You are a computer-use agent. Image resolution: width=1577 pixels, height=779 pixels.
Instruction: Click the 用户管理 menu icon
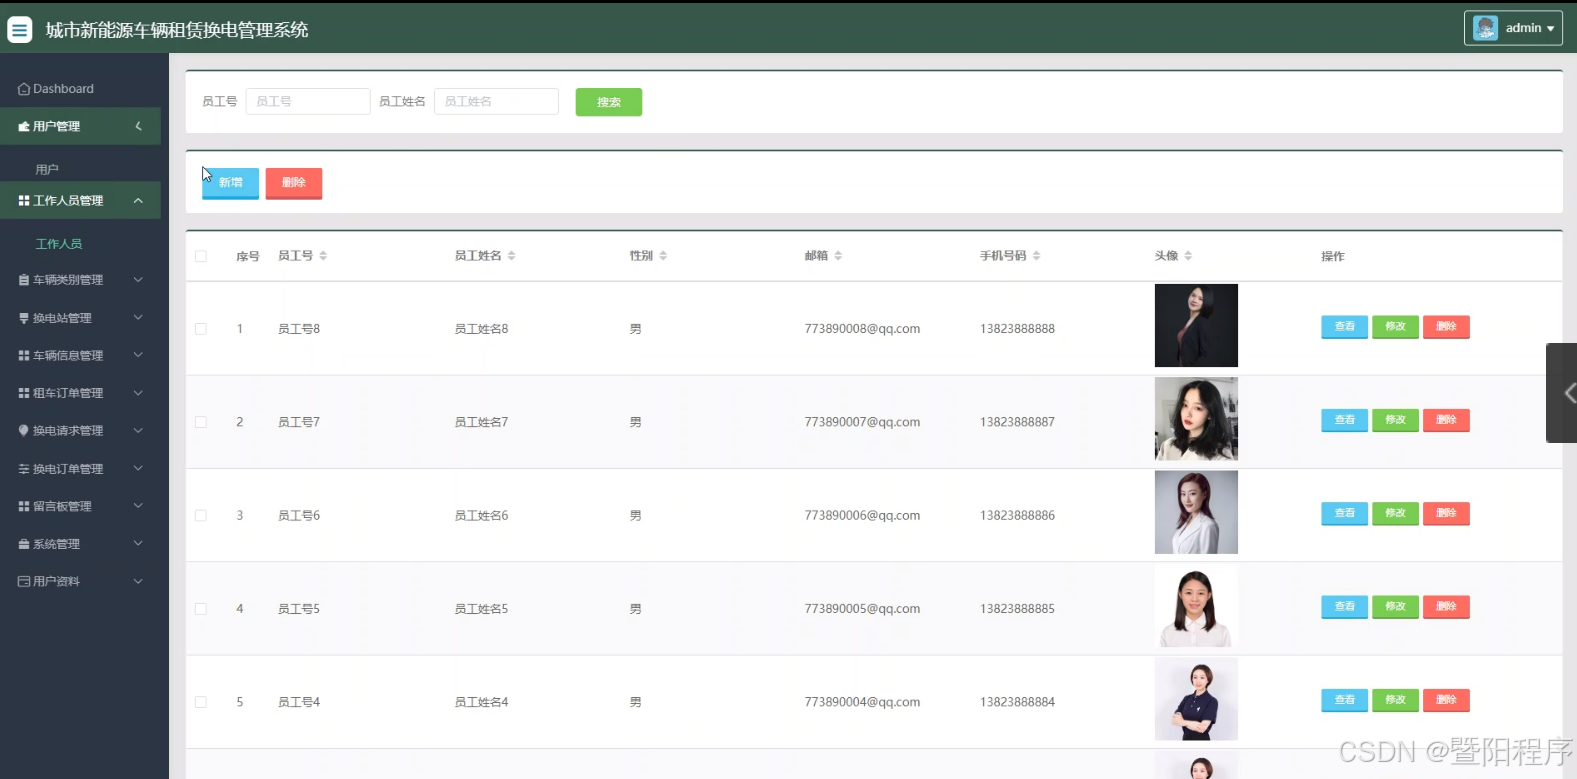pos(24,126)
